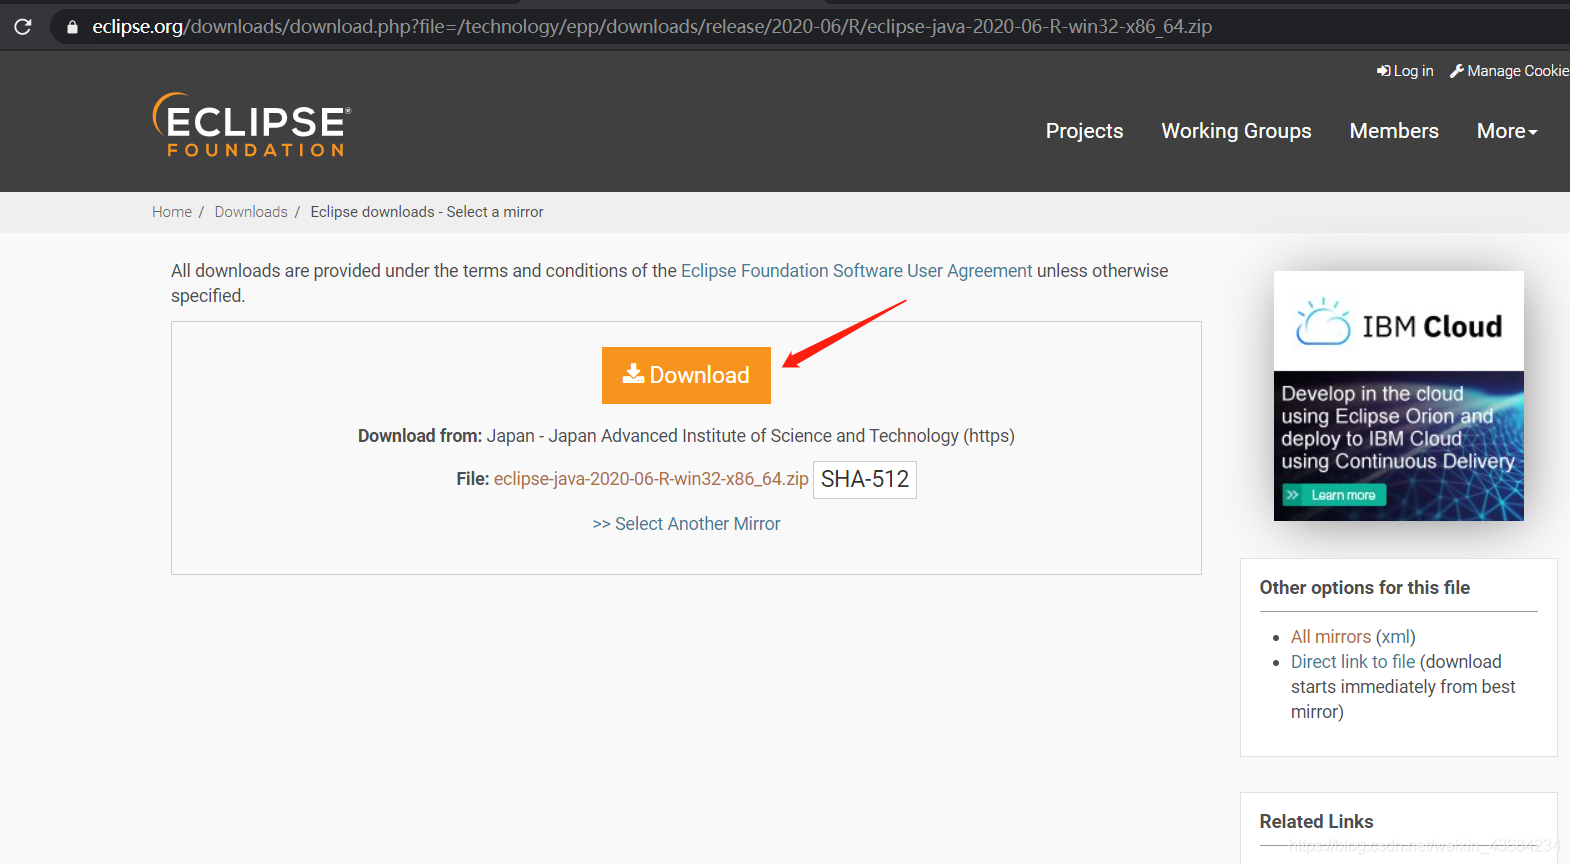Open Manage Cookies settings

pos(1509,71)
